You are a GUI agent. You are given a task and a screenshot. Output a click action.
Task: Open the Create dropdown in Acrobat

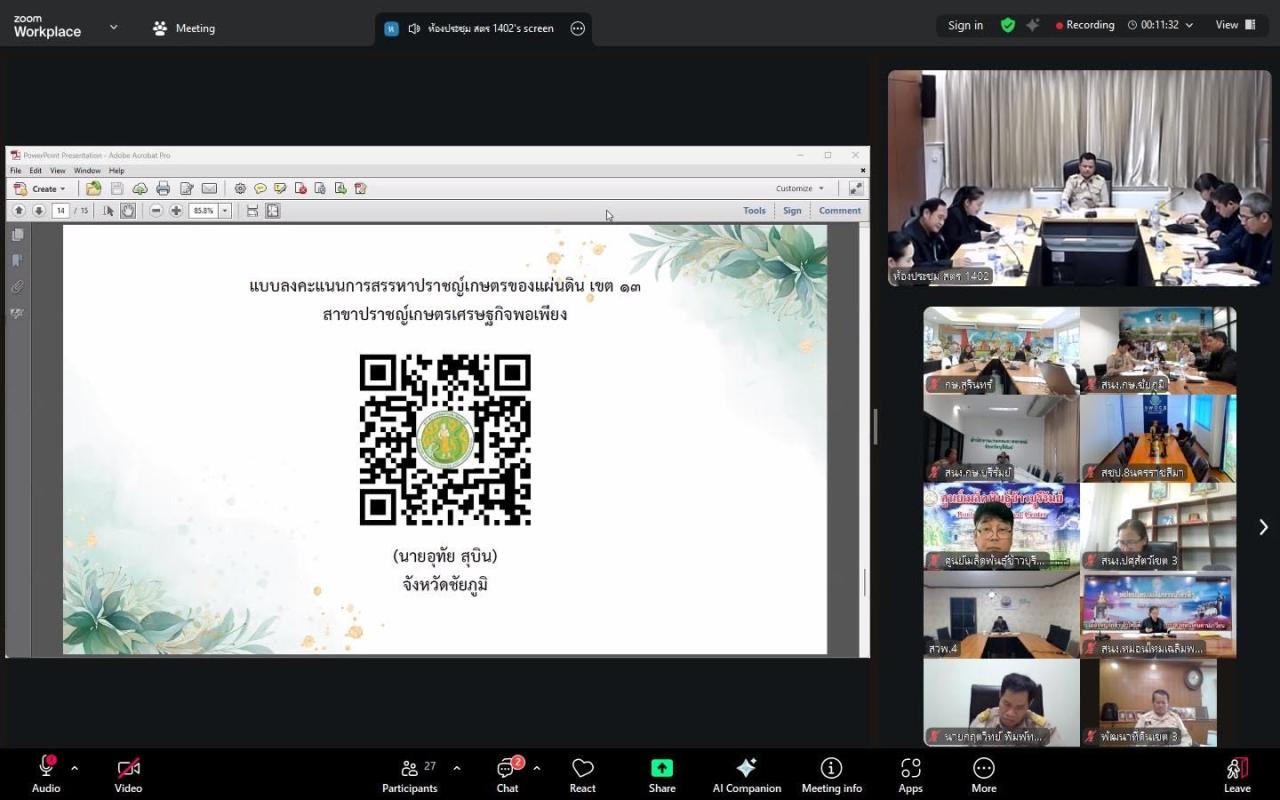(x=39, y=188)
